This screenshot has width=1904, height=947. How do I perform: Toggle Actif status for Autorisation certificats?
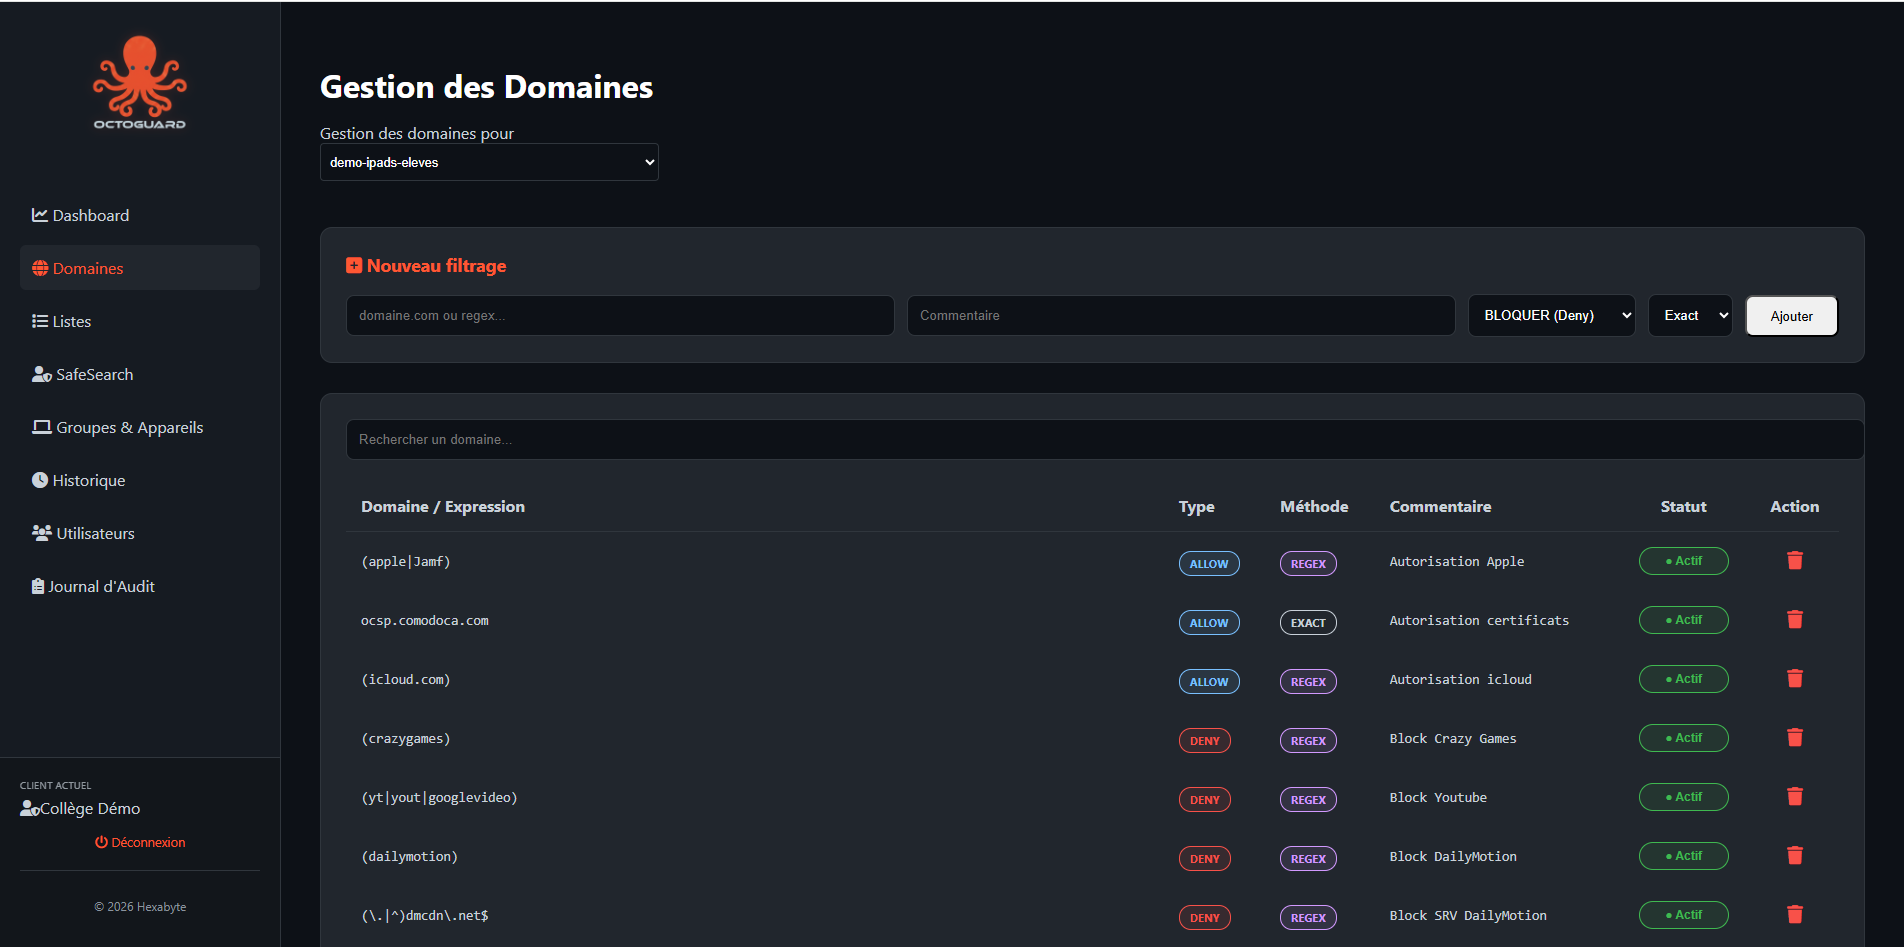pyautogui.click(x=1684, y=620)
